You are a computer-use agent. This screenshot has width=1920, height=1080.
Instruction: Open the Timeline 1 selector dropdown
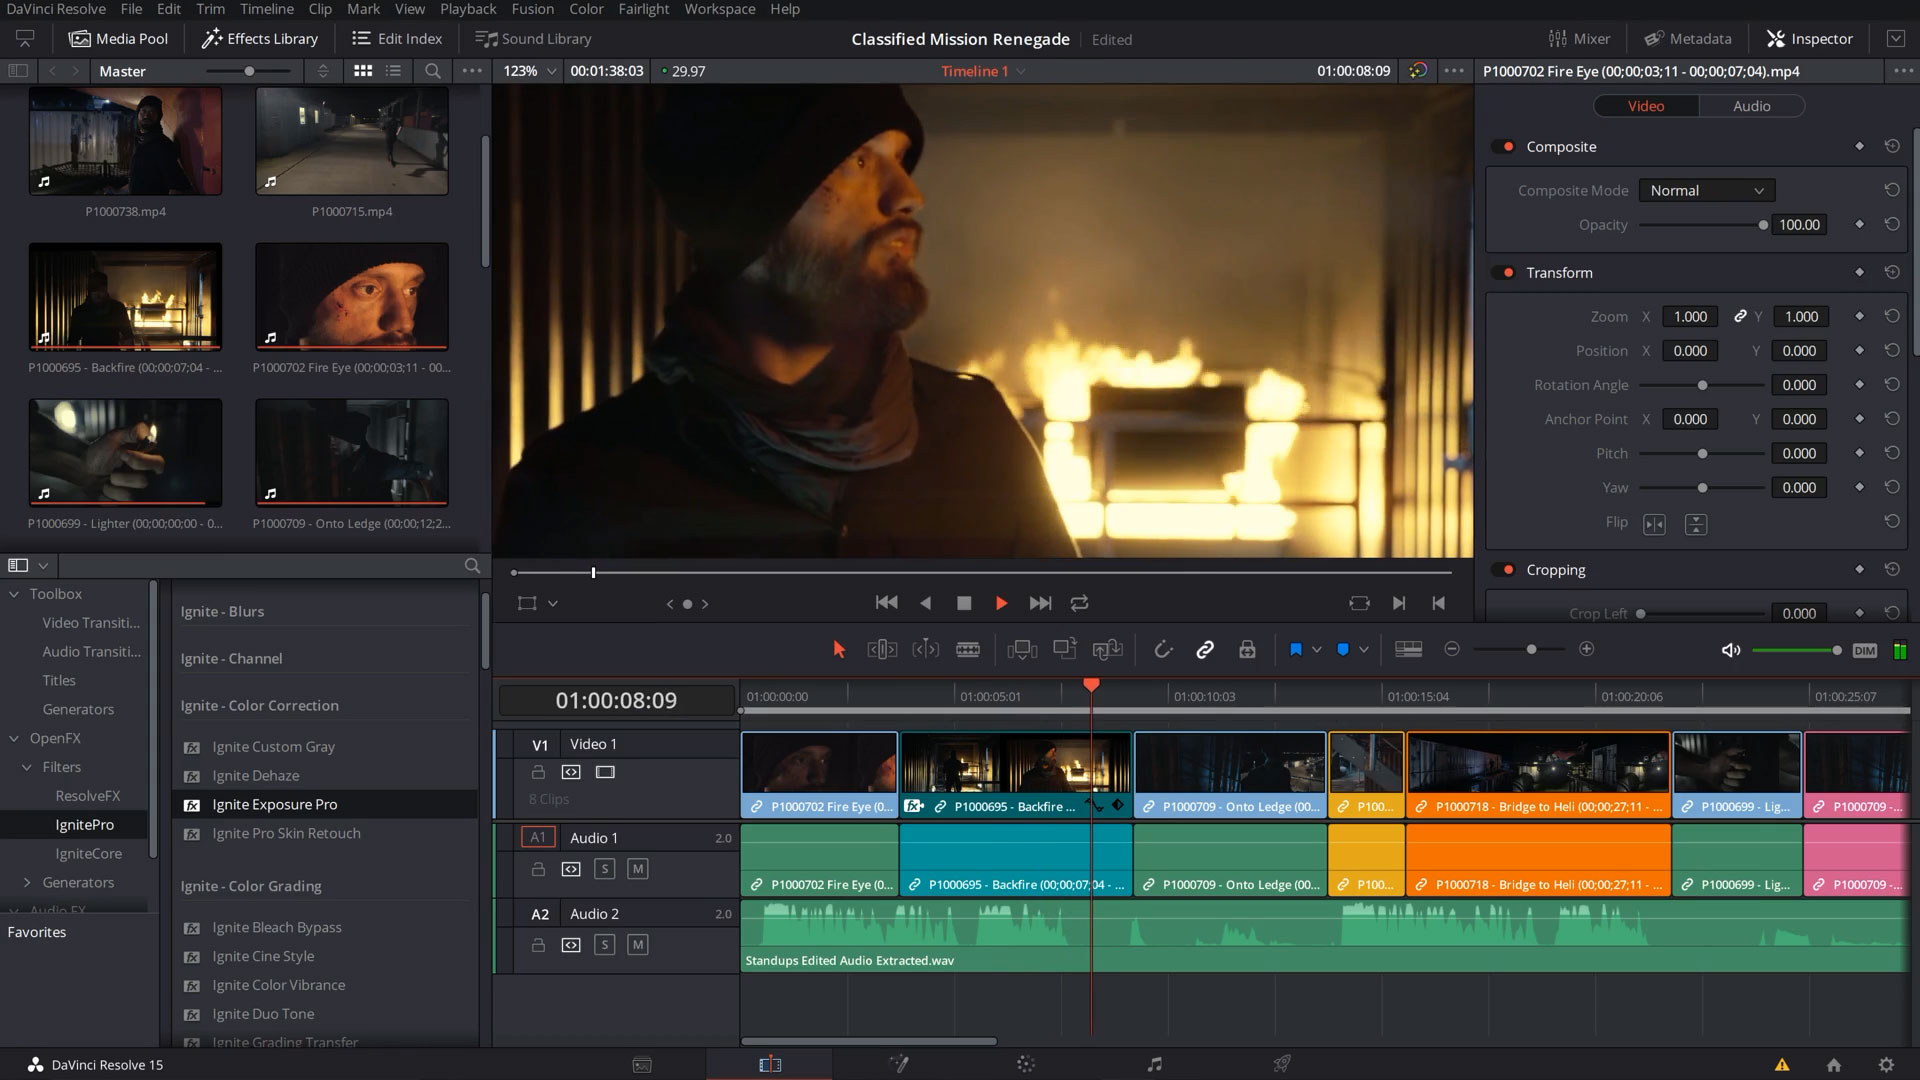click(x=1019, y=71)
